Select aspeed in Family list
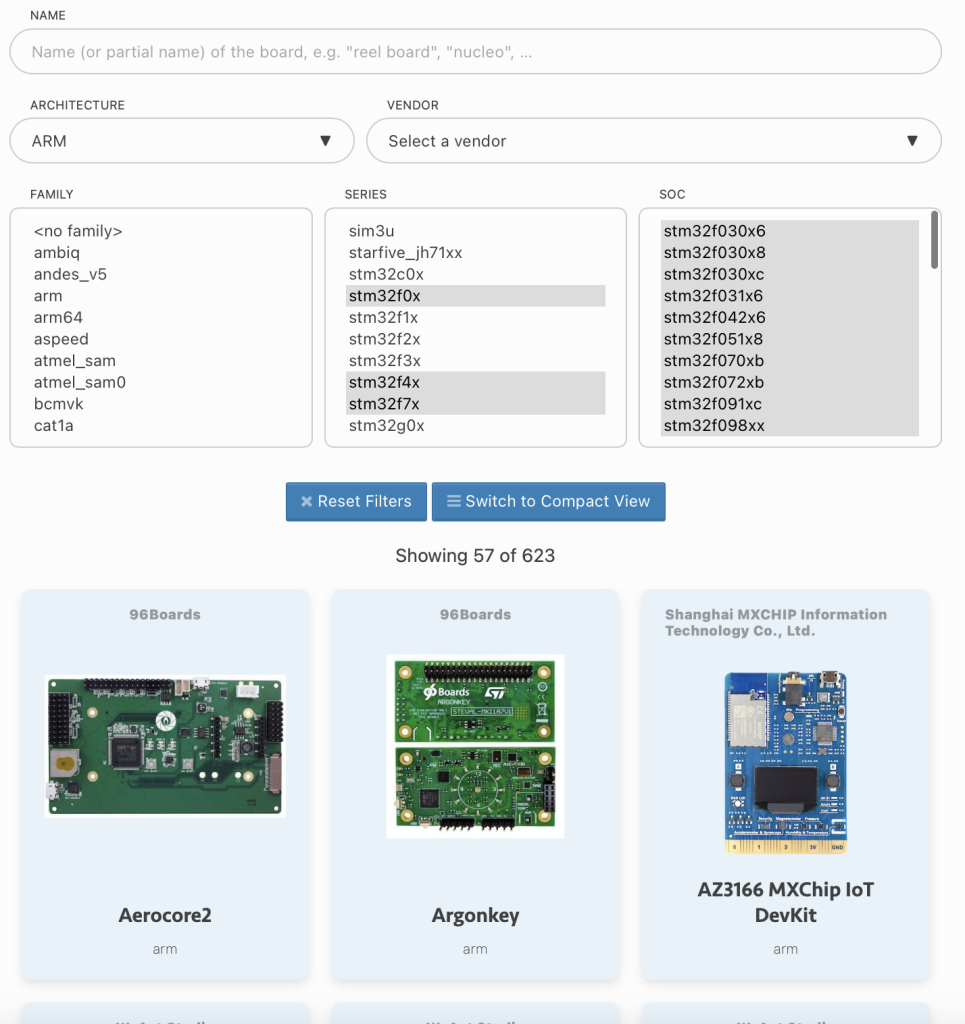This screenshot has width=965, height=1024. pos(161,339)
